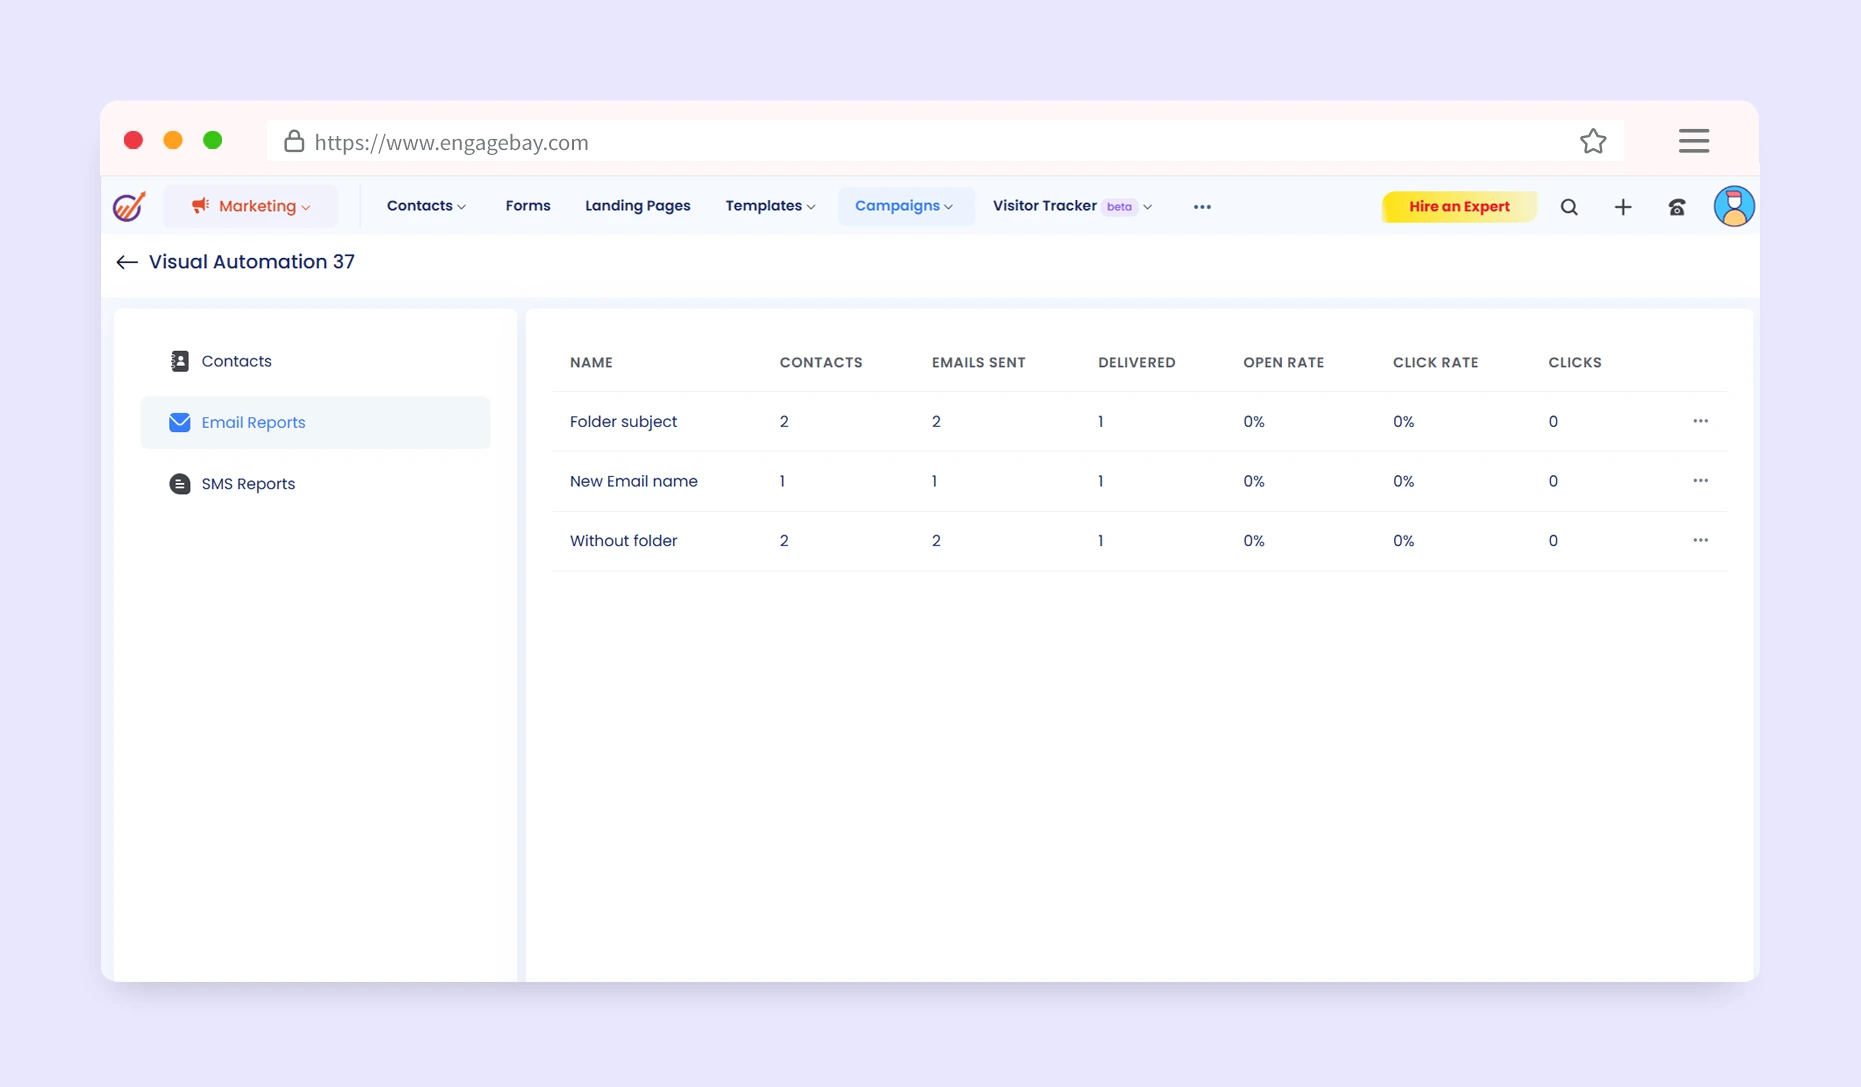Screen dimensions: 1861x1087
Task: Open more options for Folder subject row
Action: click(1700, 421)
